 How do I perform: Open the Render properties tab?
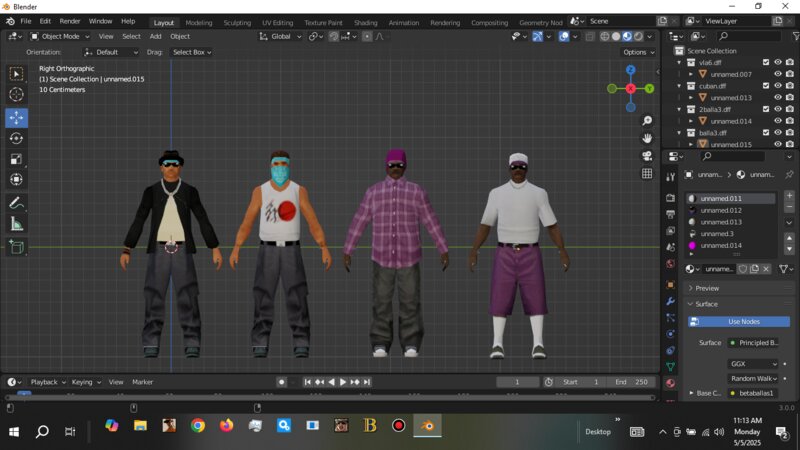670,197
